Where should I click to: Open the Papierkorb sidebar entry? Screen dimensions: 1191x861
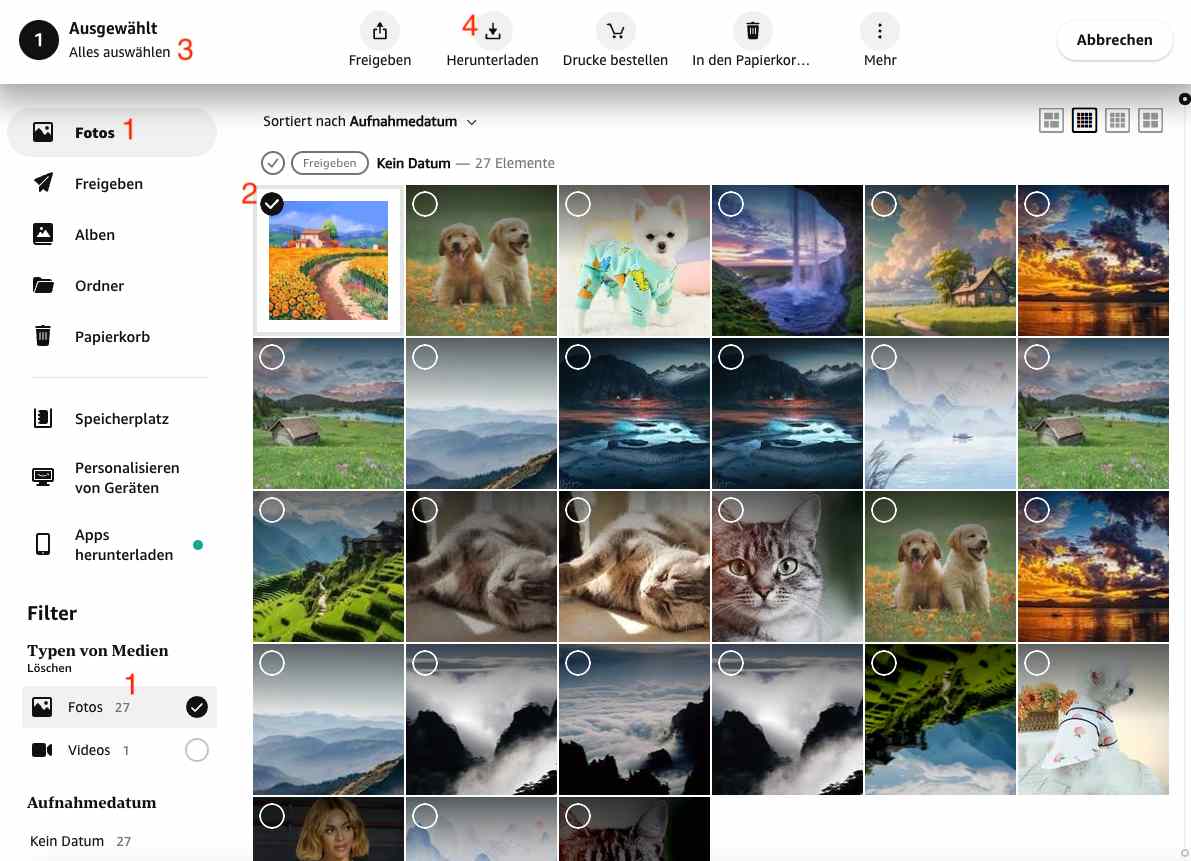coord(112,336)
